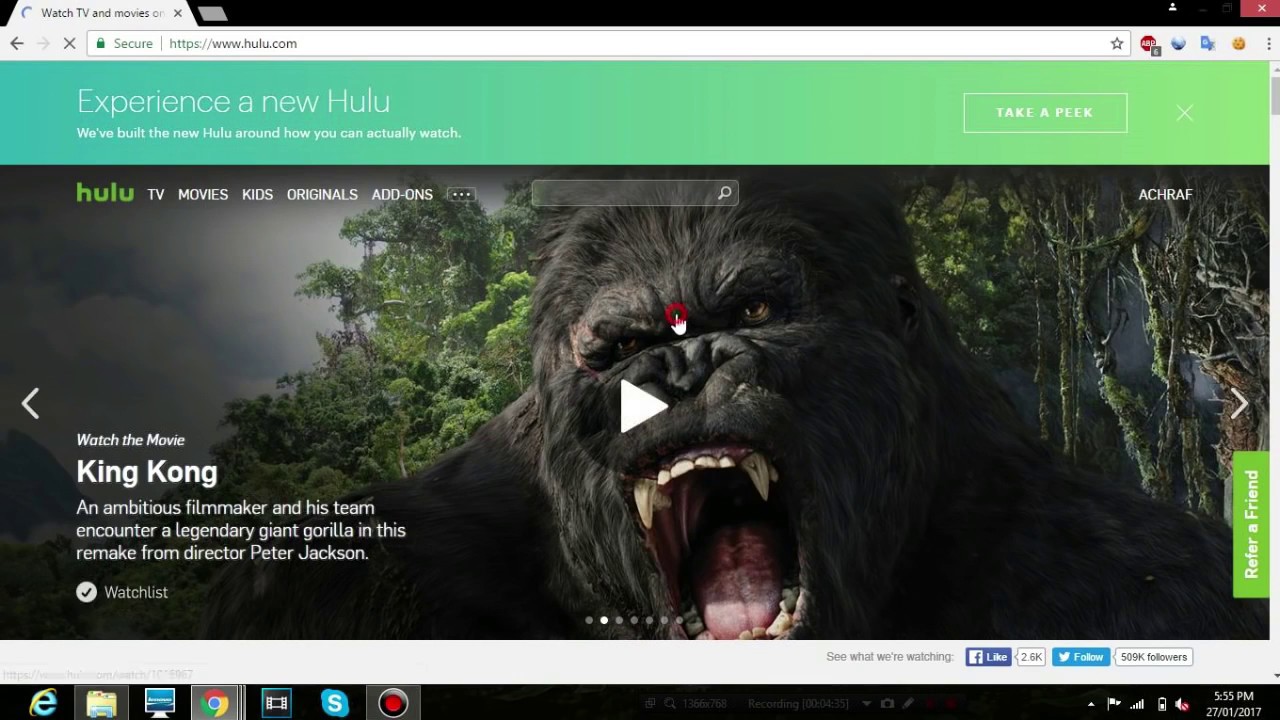Select the fifth carousel dot
This screenshot has height=720, width=1280.
pyautogui.click(x=649, y=620)
